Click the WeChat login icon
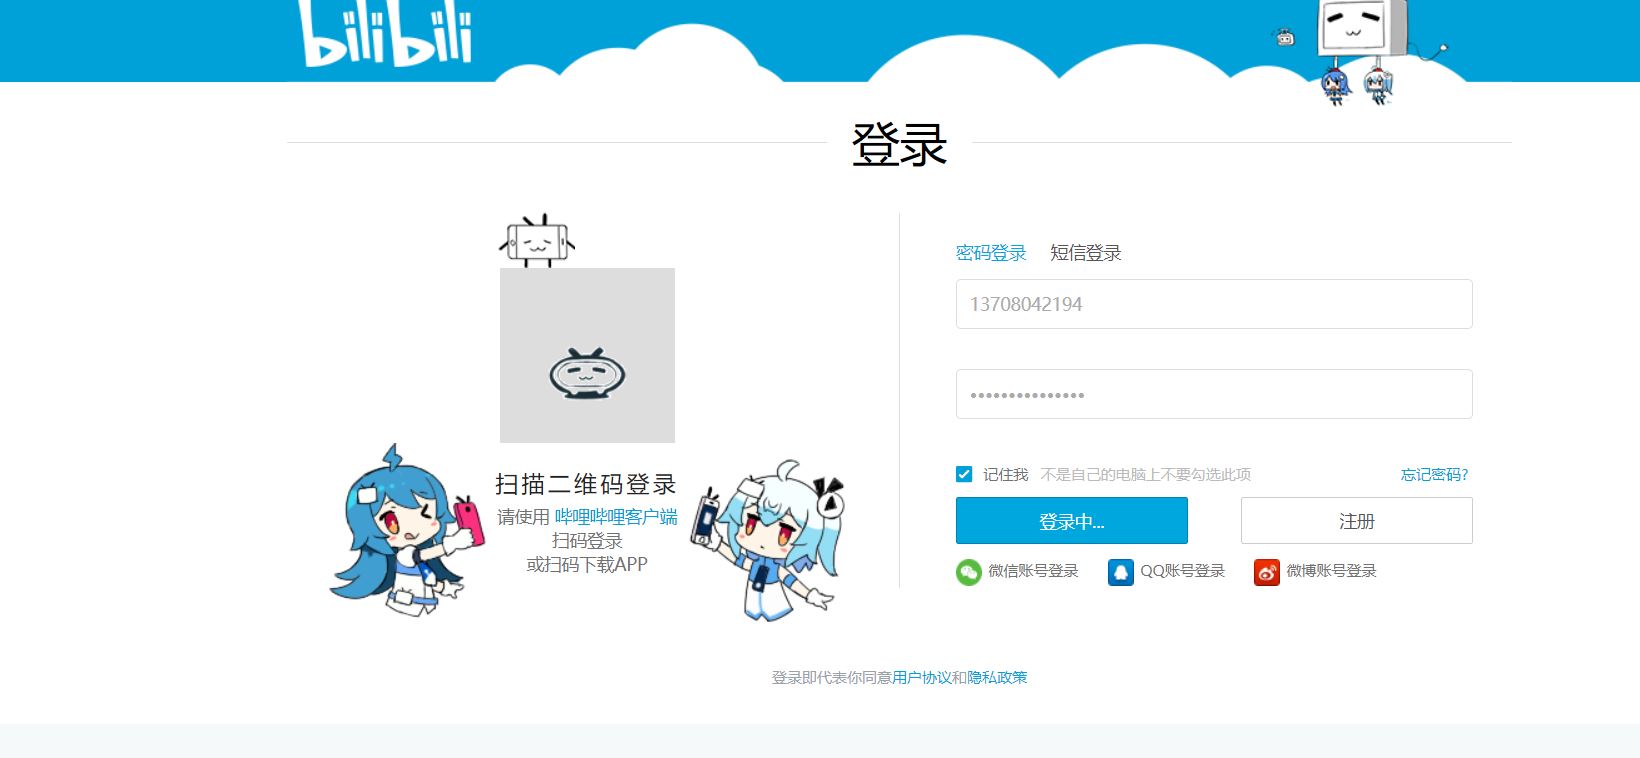Viewport: 1640px width, 758px height. click(968, 572)
